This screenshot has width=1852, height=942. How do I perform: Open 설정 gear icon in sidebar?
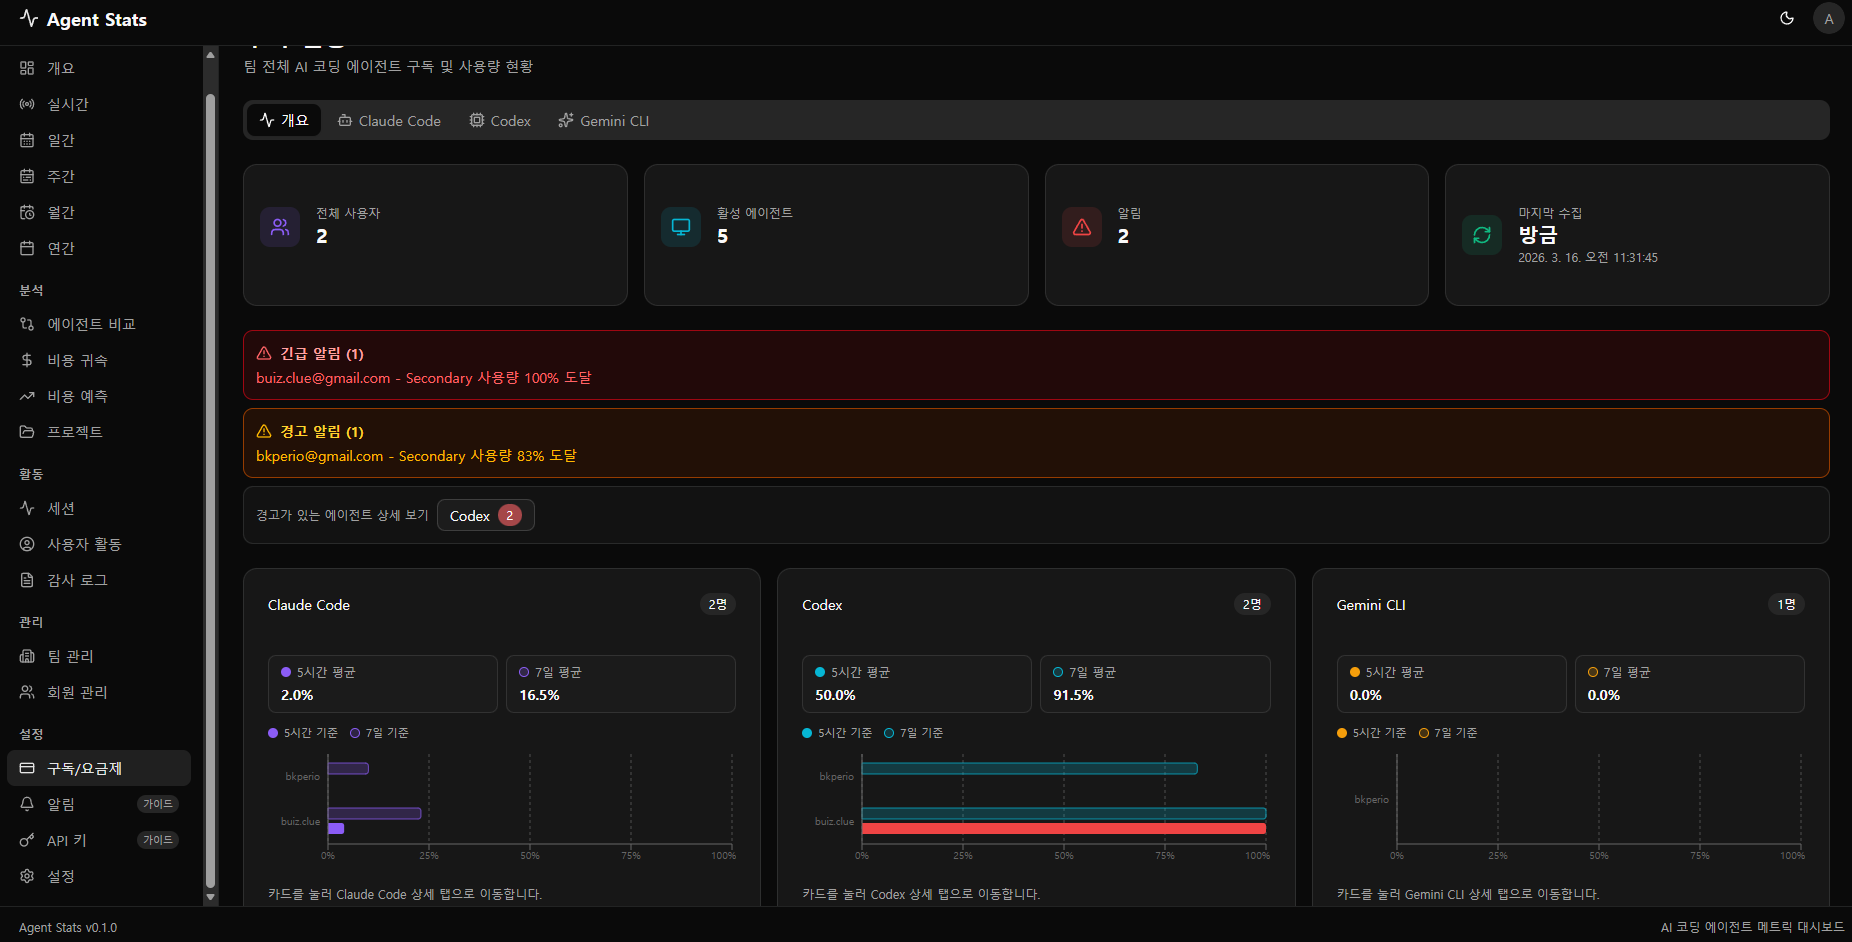27,876
